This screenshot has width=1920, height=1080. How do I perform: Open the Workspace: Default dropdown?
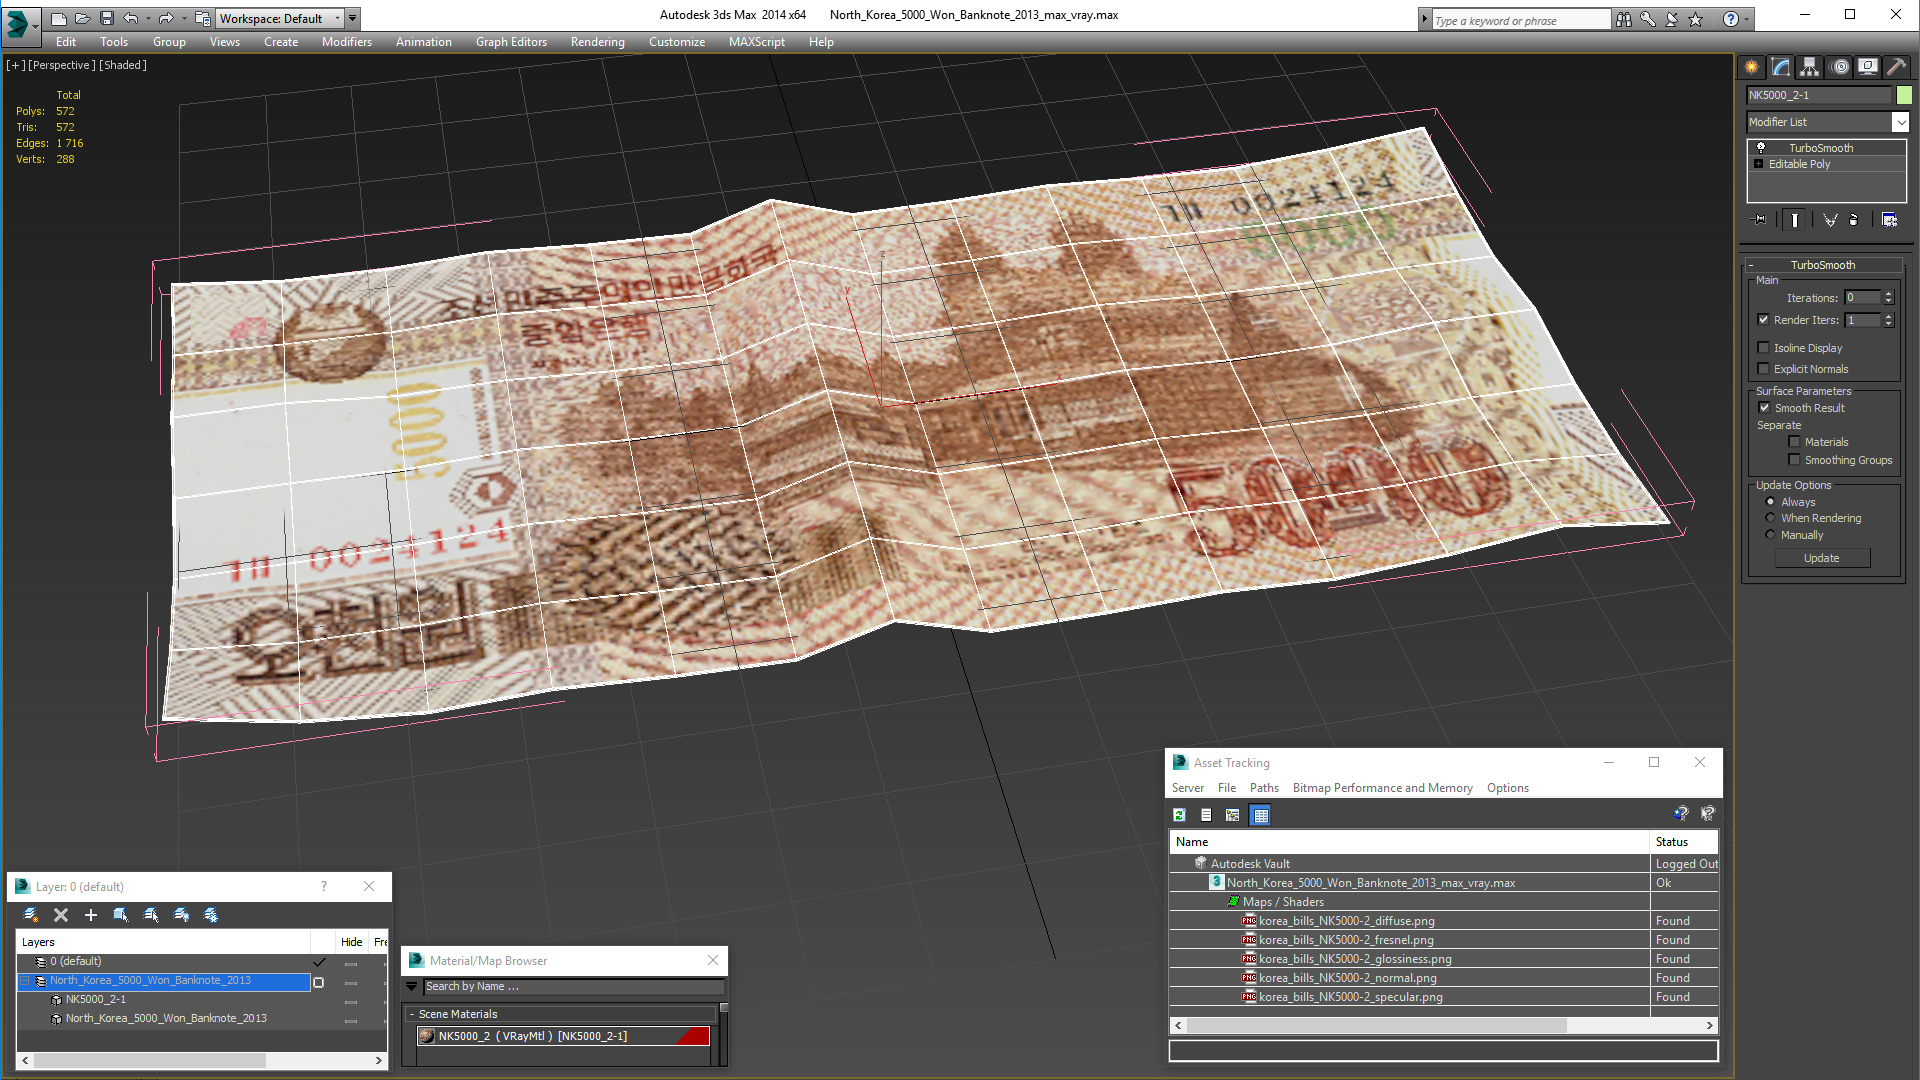pos(280,18)
